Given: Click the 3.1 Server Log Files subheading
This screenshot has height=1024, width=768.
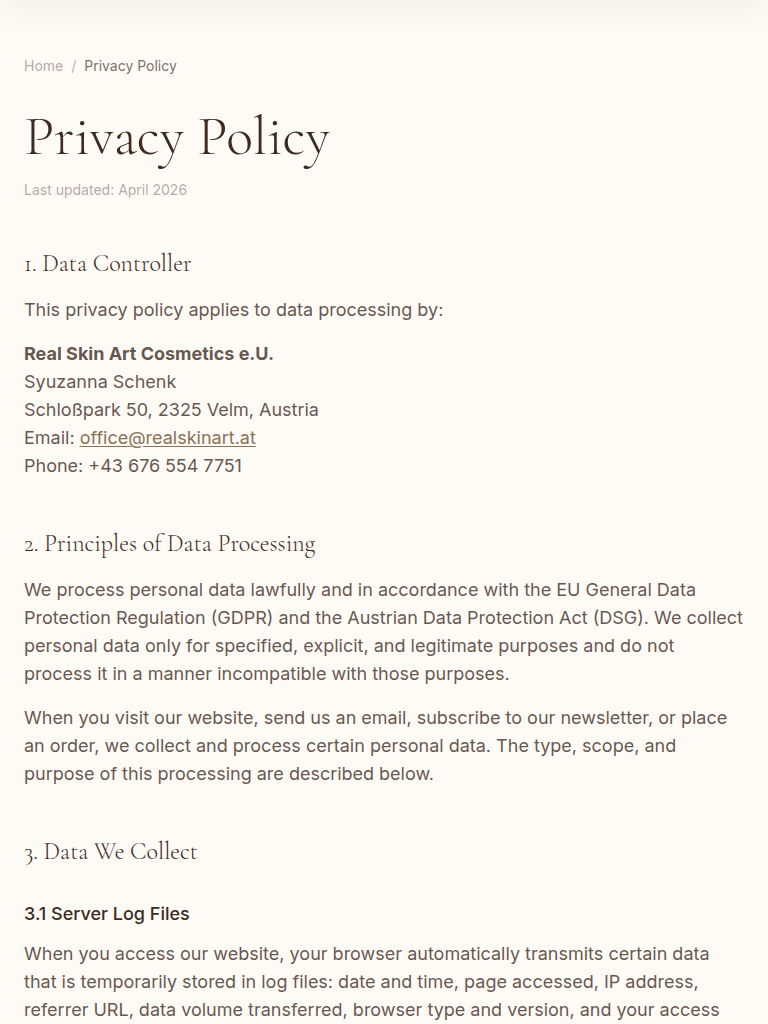Looking at the screenshot, I should pyautogui.click(x=107, y=914).
